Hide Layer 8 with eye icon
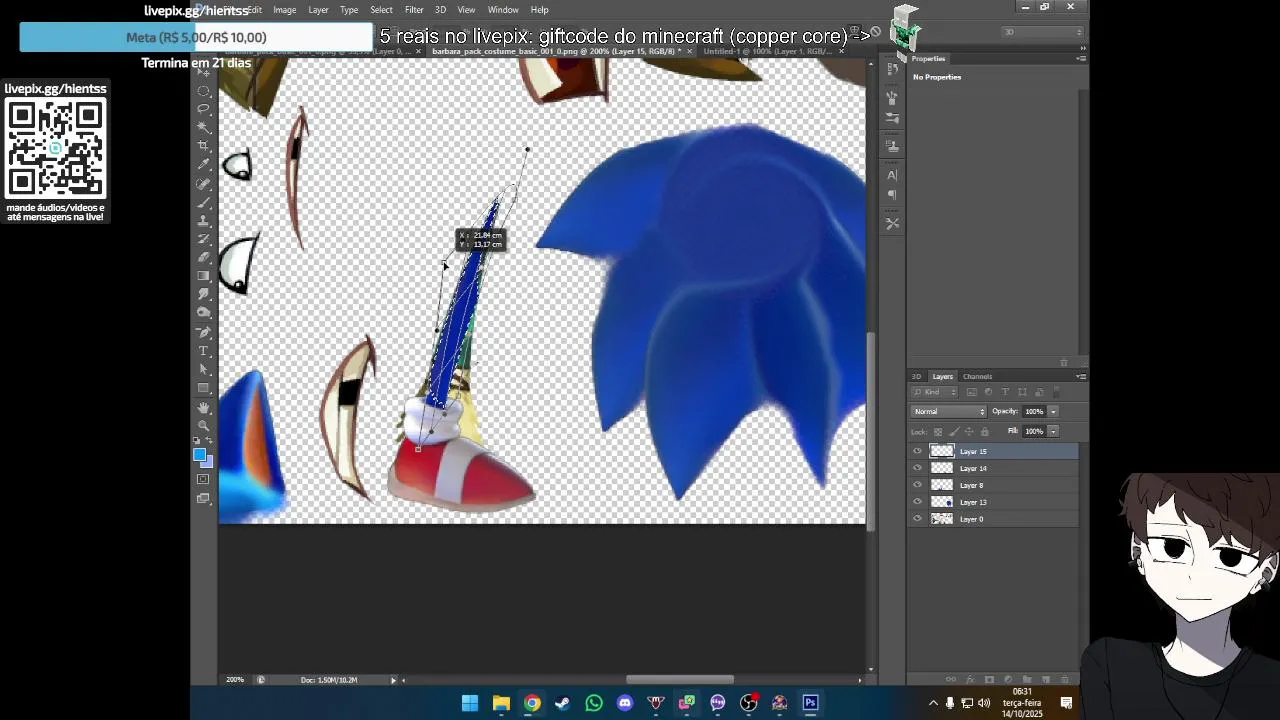Viewport: 1280px width, 720px height. coord(918,485)
